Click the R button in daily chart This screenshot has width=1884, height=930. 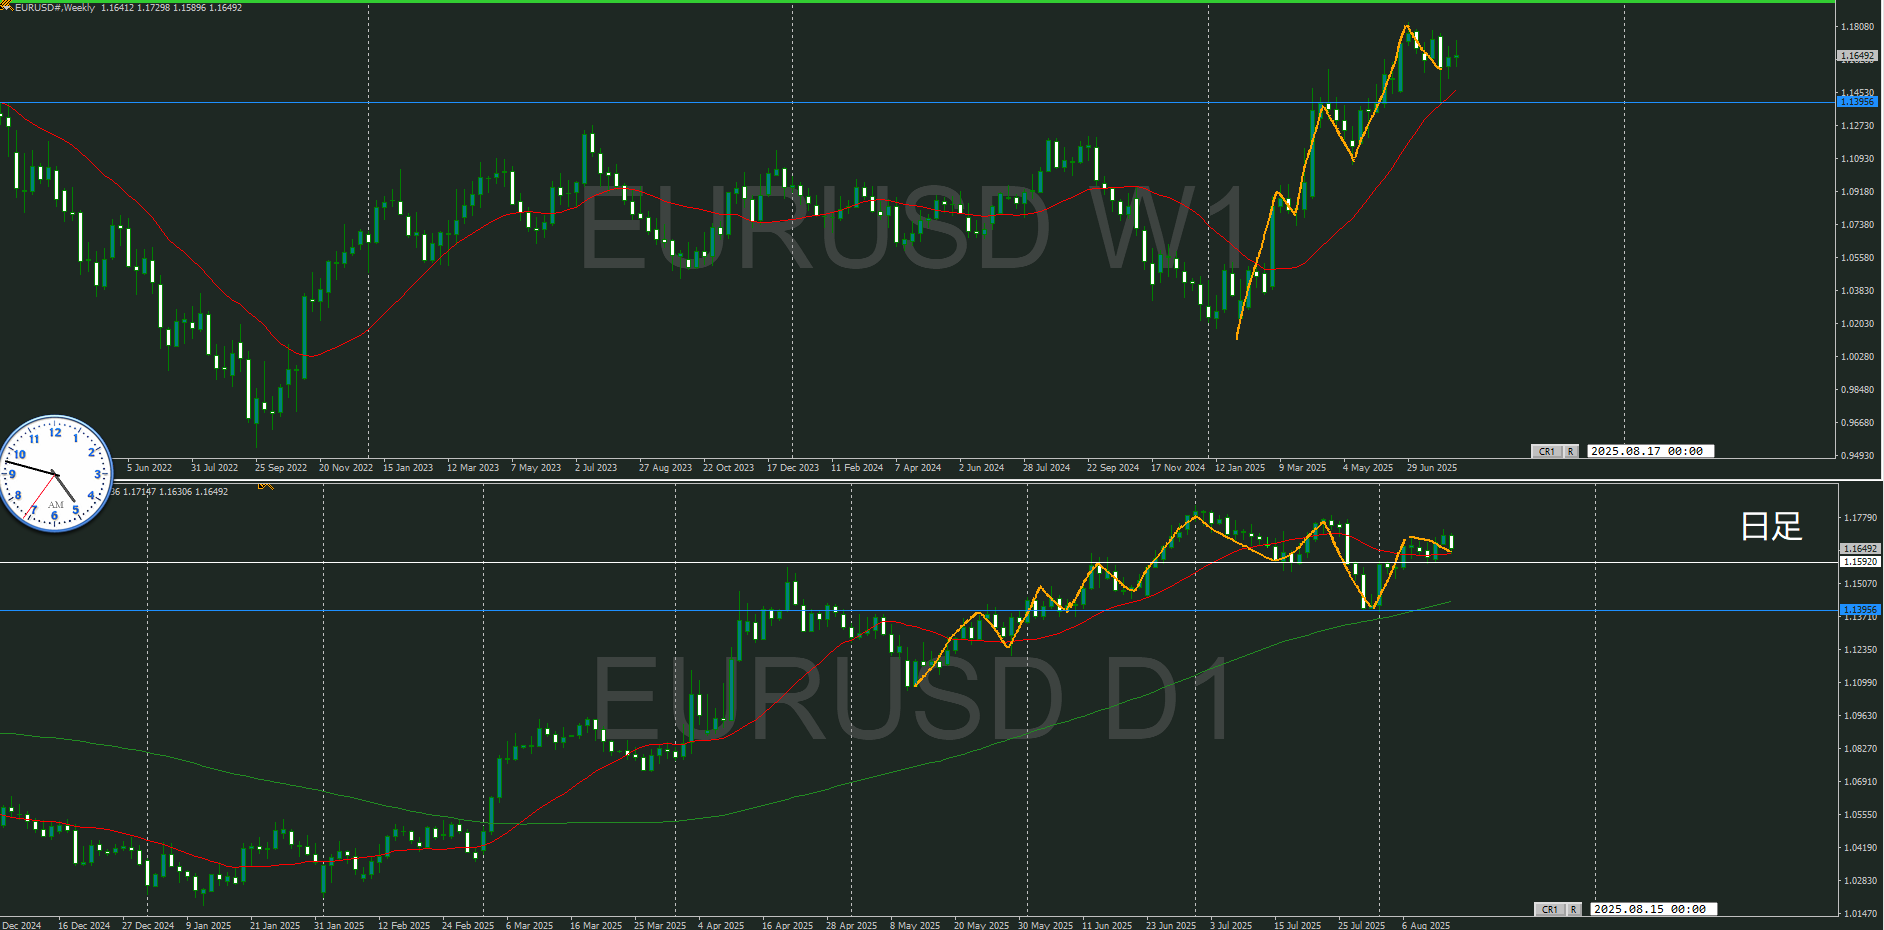pyautogui.click(x=1573, y=910)
